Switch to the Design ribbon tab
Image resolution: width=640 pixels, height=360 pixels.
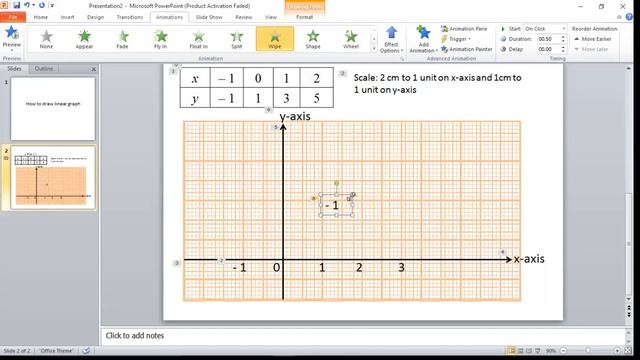[x=96, y=17]
